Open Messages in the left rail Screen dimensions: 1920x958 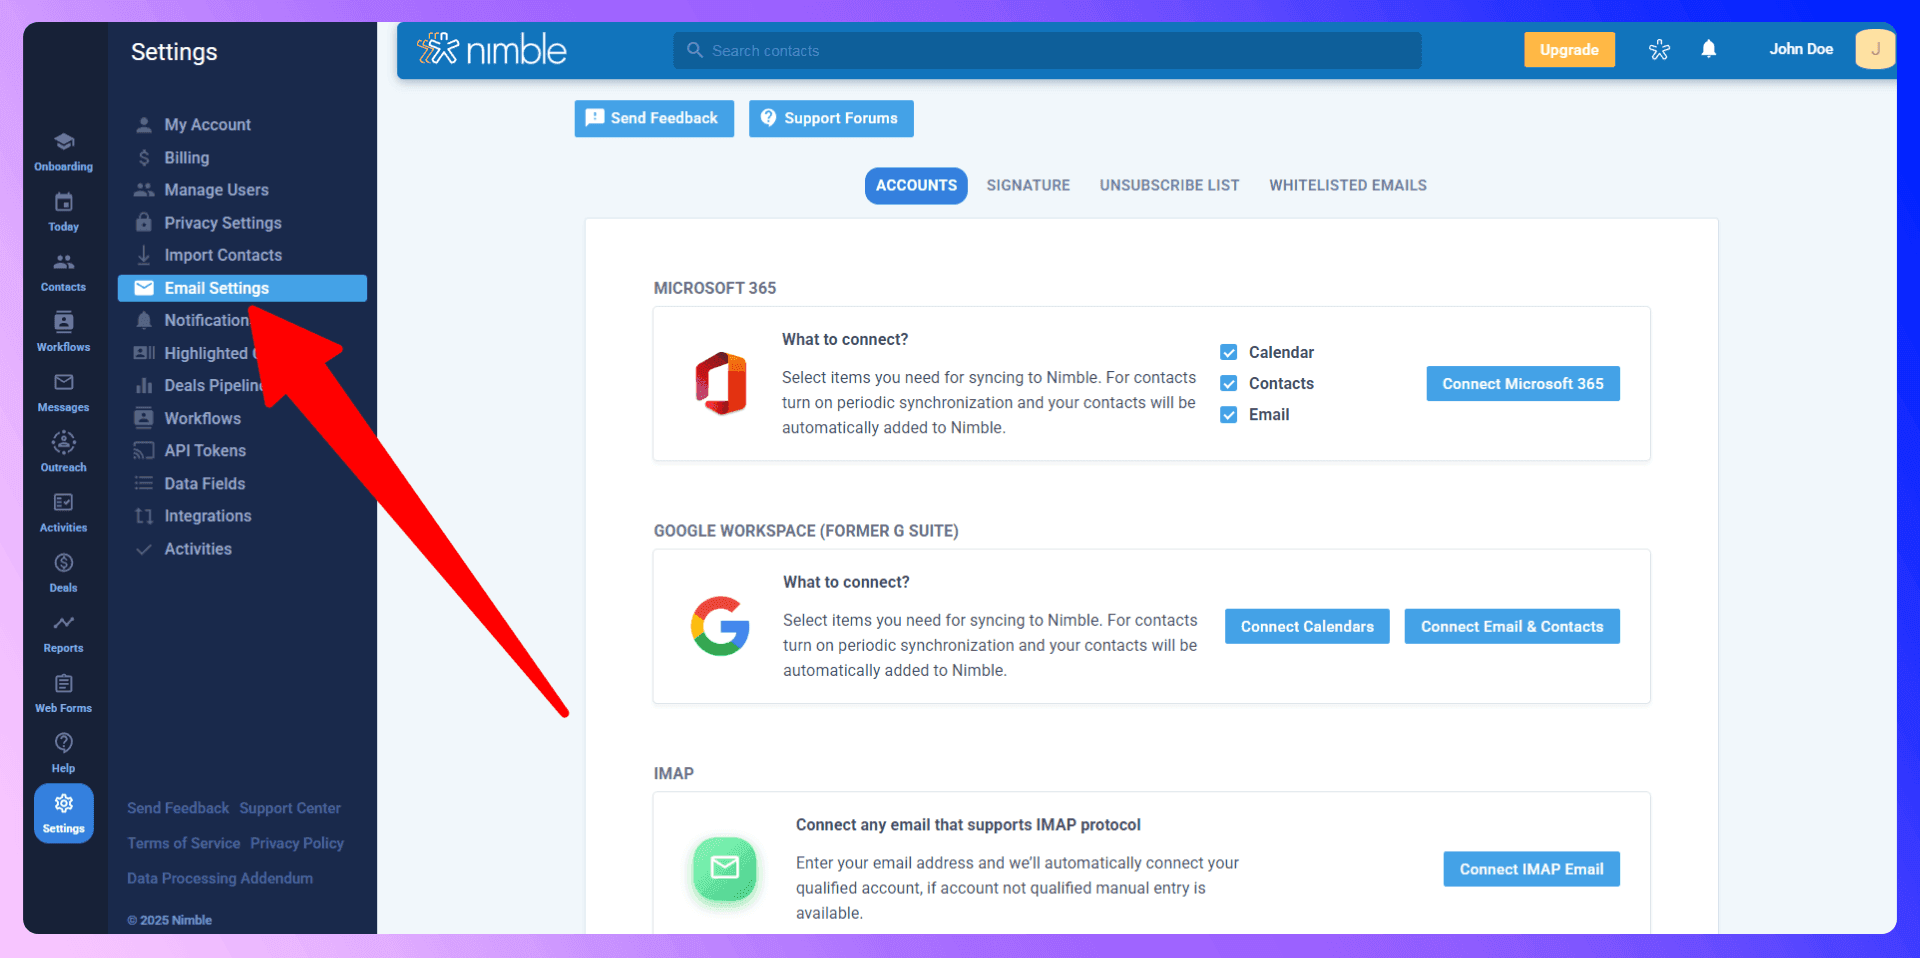click(63, 392)
